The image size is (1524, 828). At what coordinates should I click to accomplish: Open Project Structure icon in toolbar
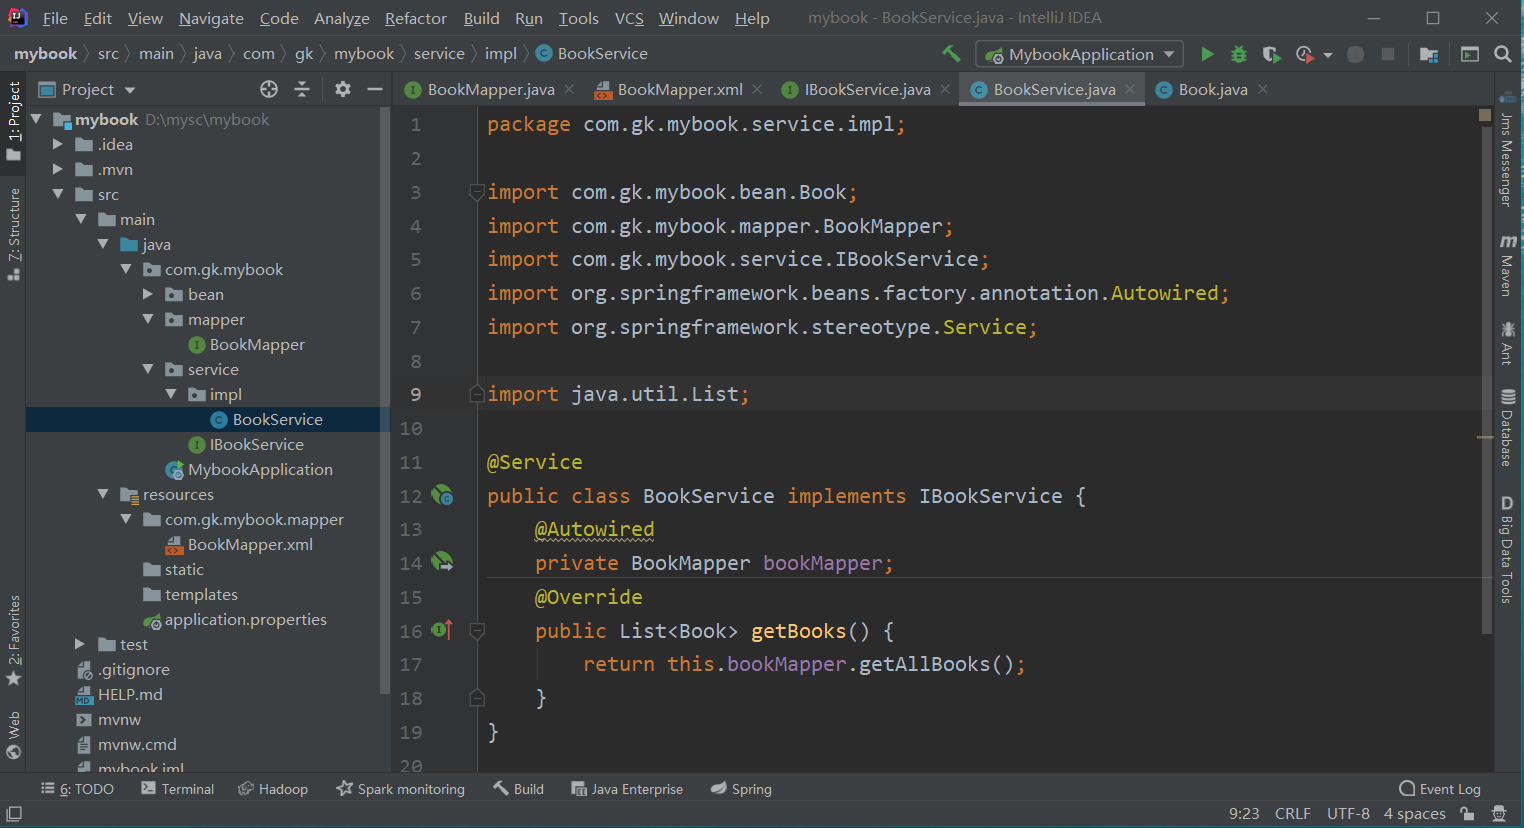point(1429,54)
